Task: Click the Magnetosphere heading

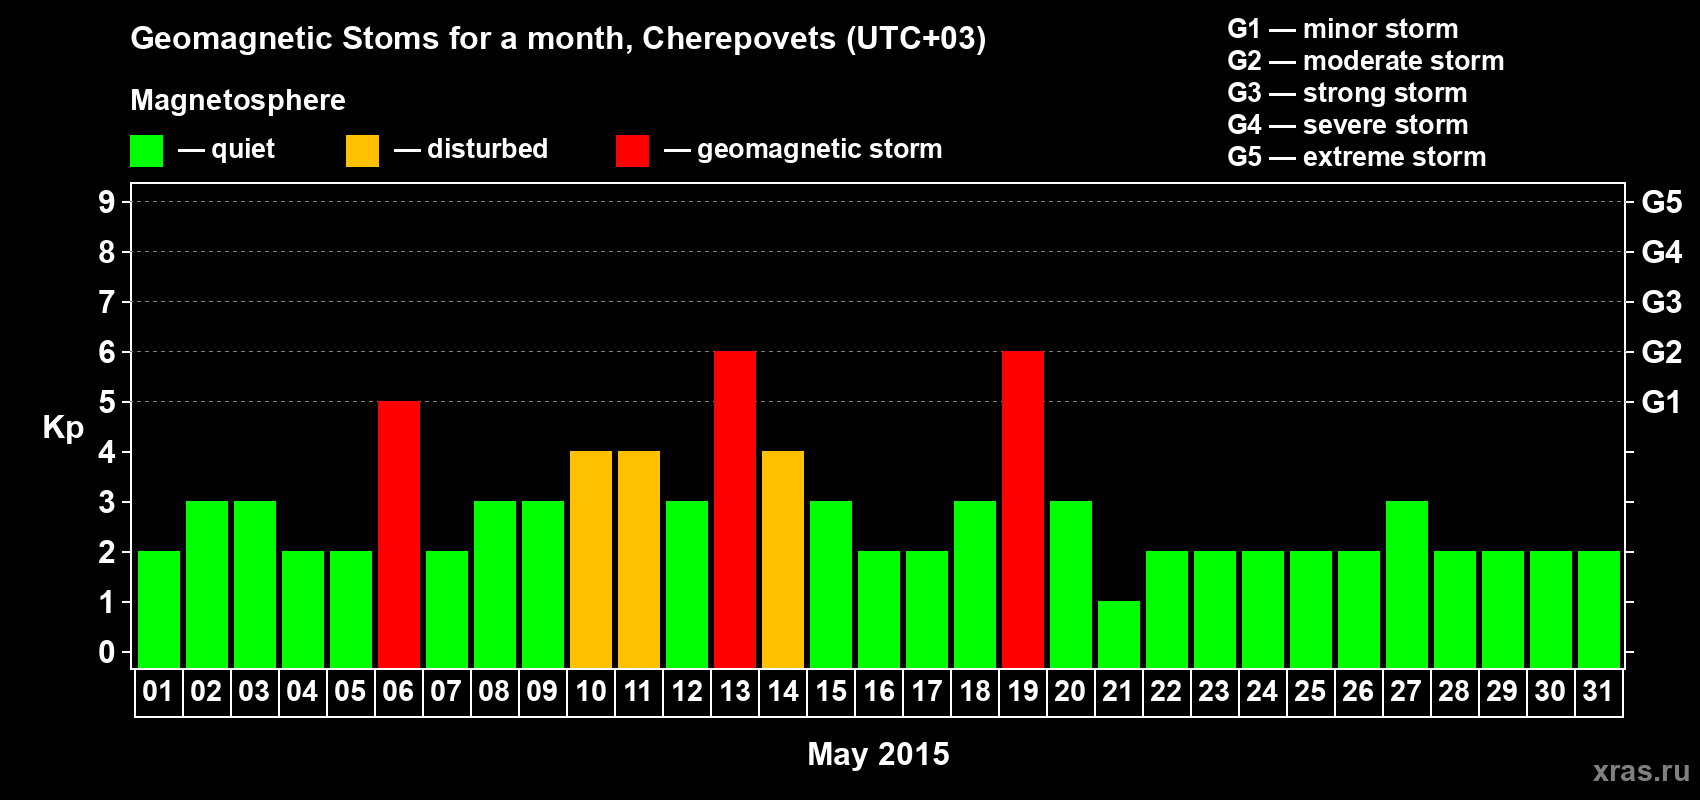Action: 238,101
